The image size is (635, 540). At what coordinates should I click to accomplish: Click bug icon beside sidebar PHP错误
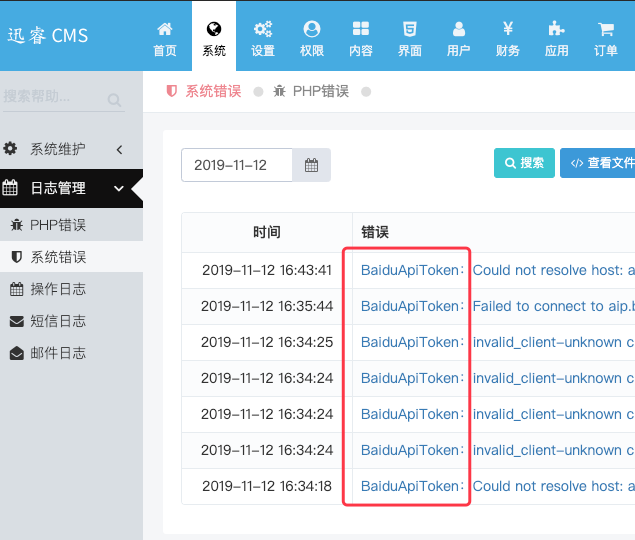[17, 224]
